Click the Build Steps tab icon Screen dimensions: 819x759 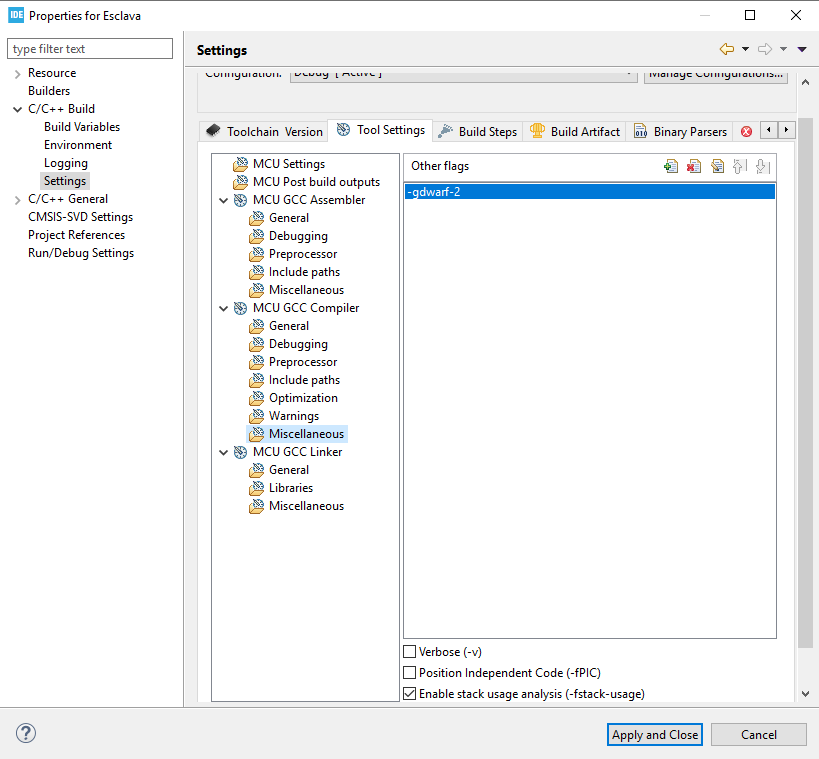(445, 131)
